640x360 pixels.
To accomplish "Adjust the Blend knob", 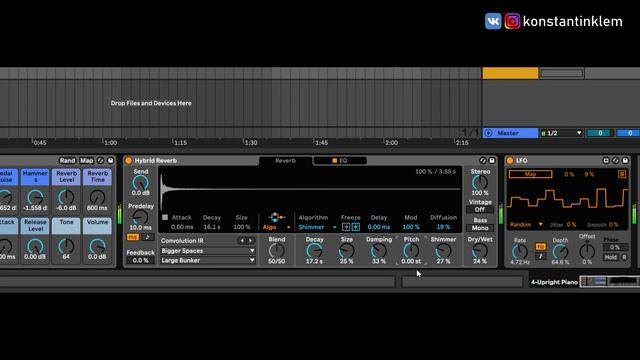I will tap(277, 251).
